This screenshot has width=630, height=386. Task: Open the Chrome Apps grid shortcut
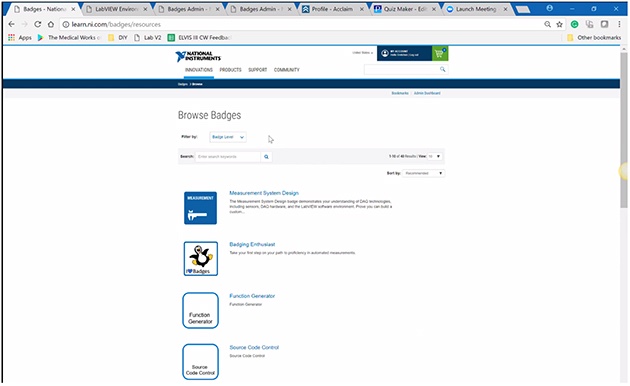click(x=11, y=37)
